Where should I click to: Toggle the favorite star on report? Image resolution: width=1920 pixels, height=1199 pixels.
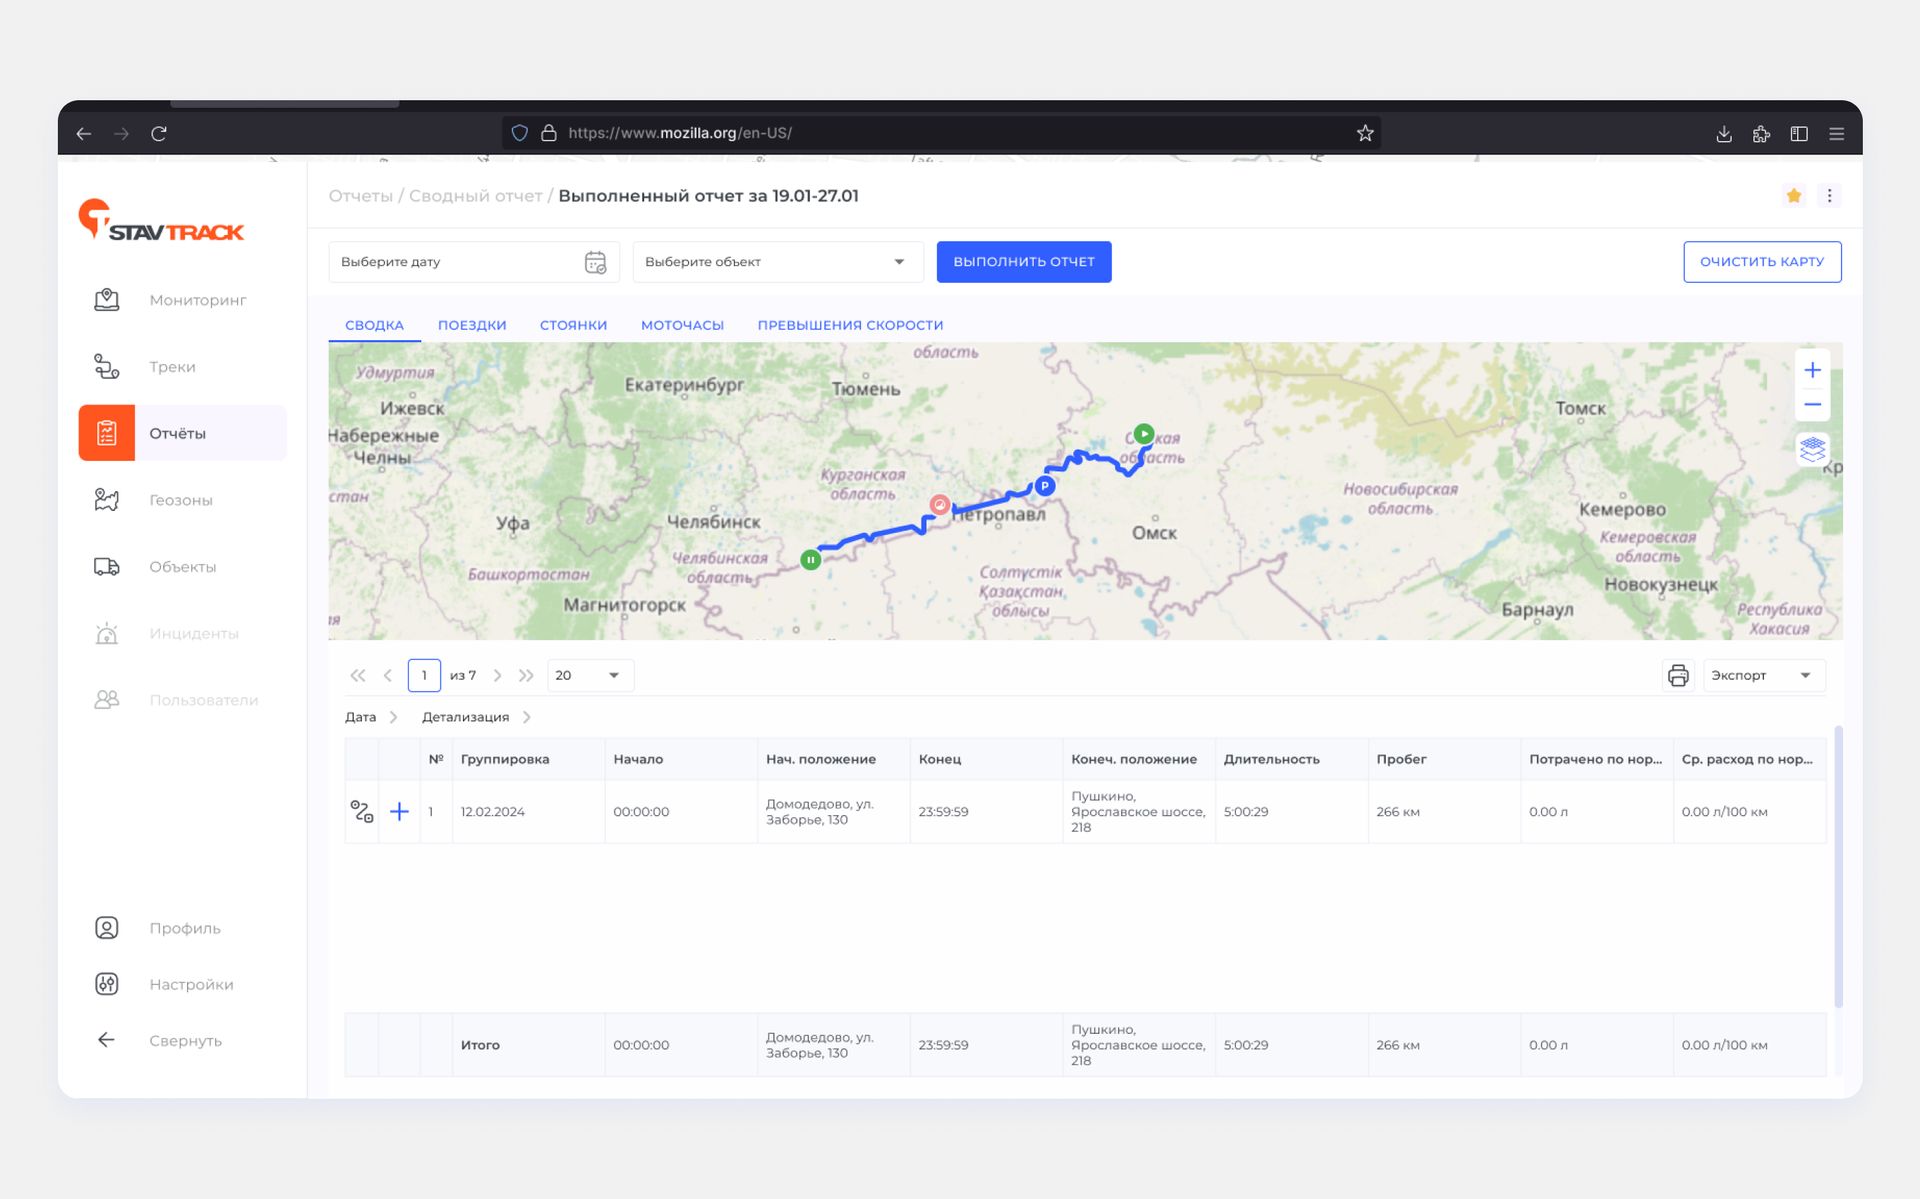point(1794,196)
